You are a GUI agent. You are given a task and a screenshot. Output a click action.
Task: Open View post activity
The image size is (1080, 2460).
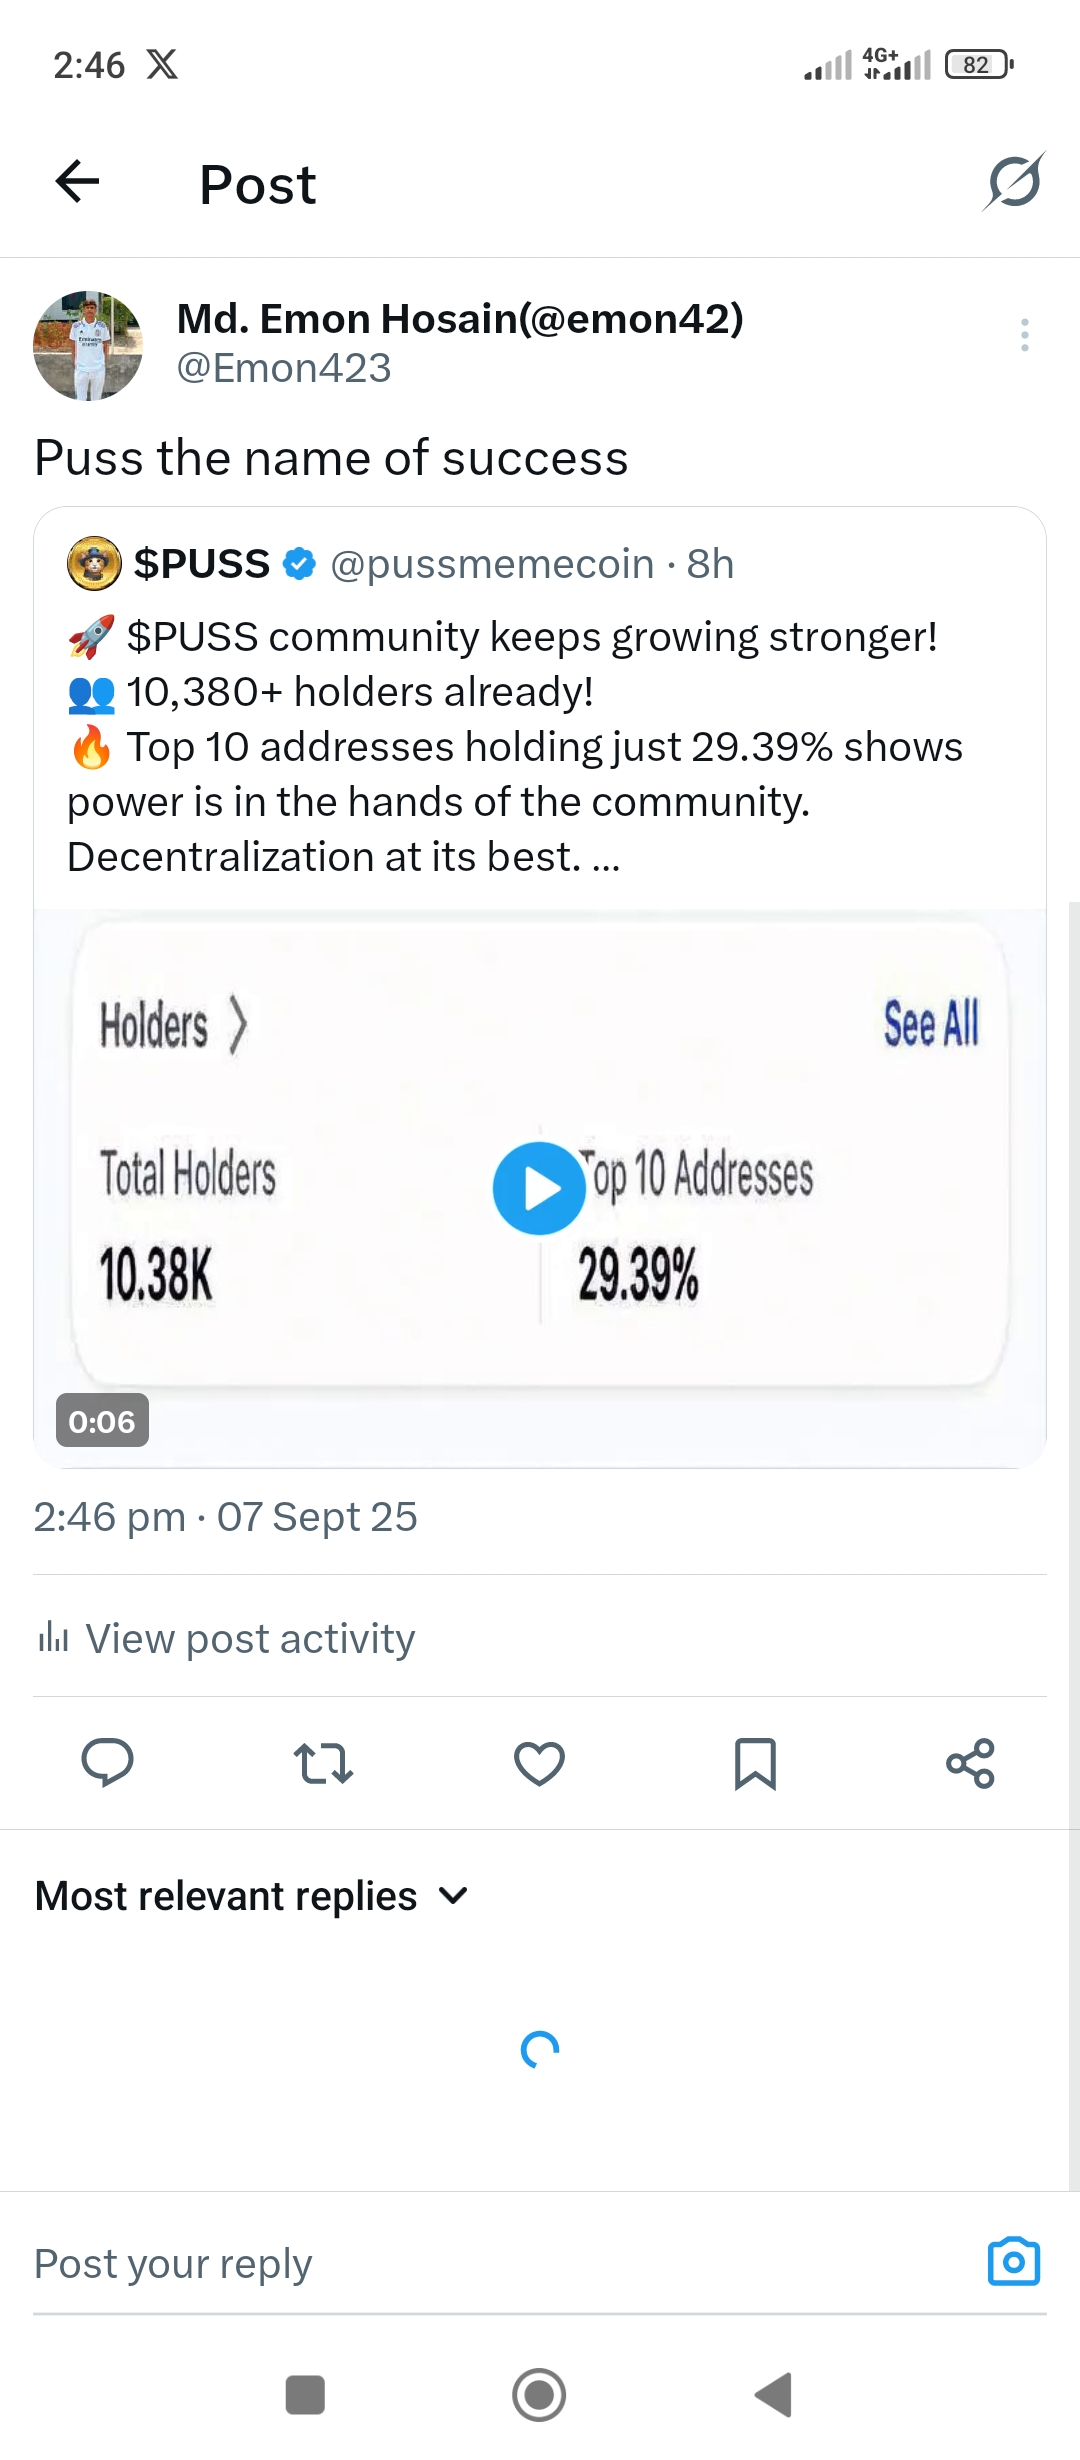pos(226,1638)
